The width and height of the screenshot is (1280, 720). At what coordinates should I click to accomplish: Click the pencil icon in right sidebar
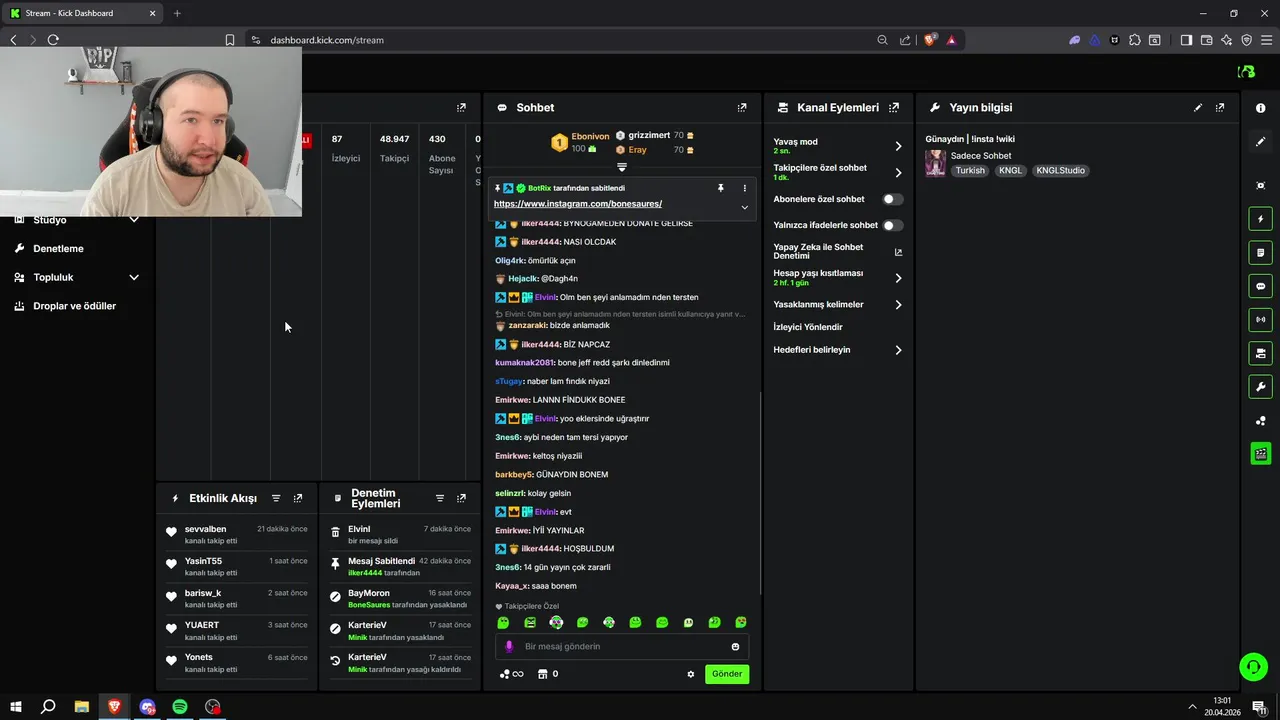[1260, 142]
